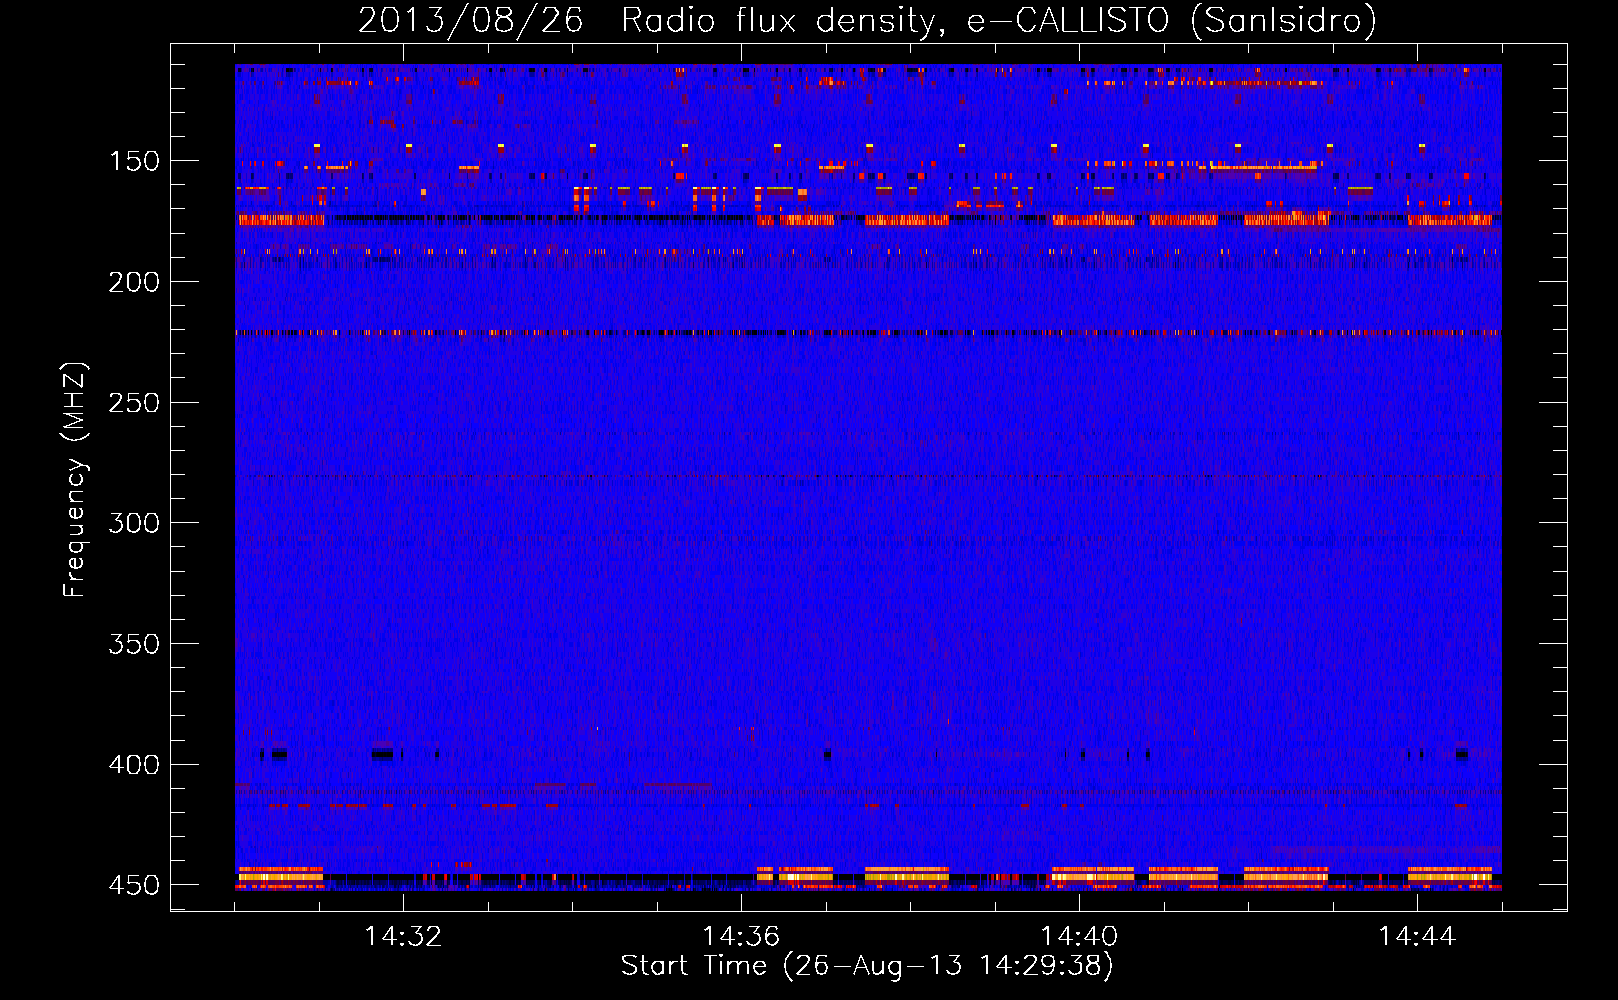
Task: Click the 14:40 time tick label
Action: point(1079,936)
